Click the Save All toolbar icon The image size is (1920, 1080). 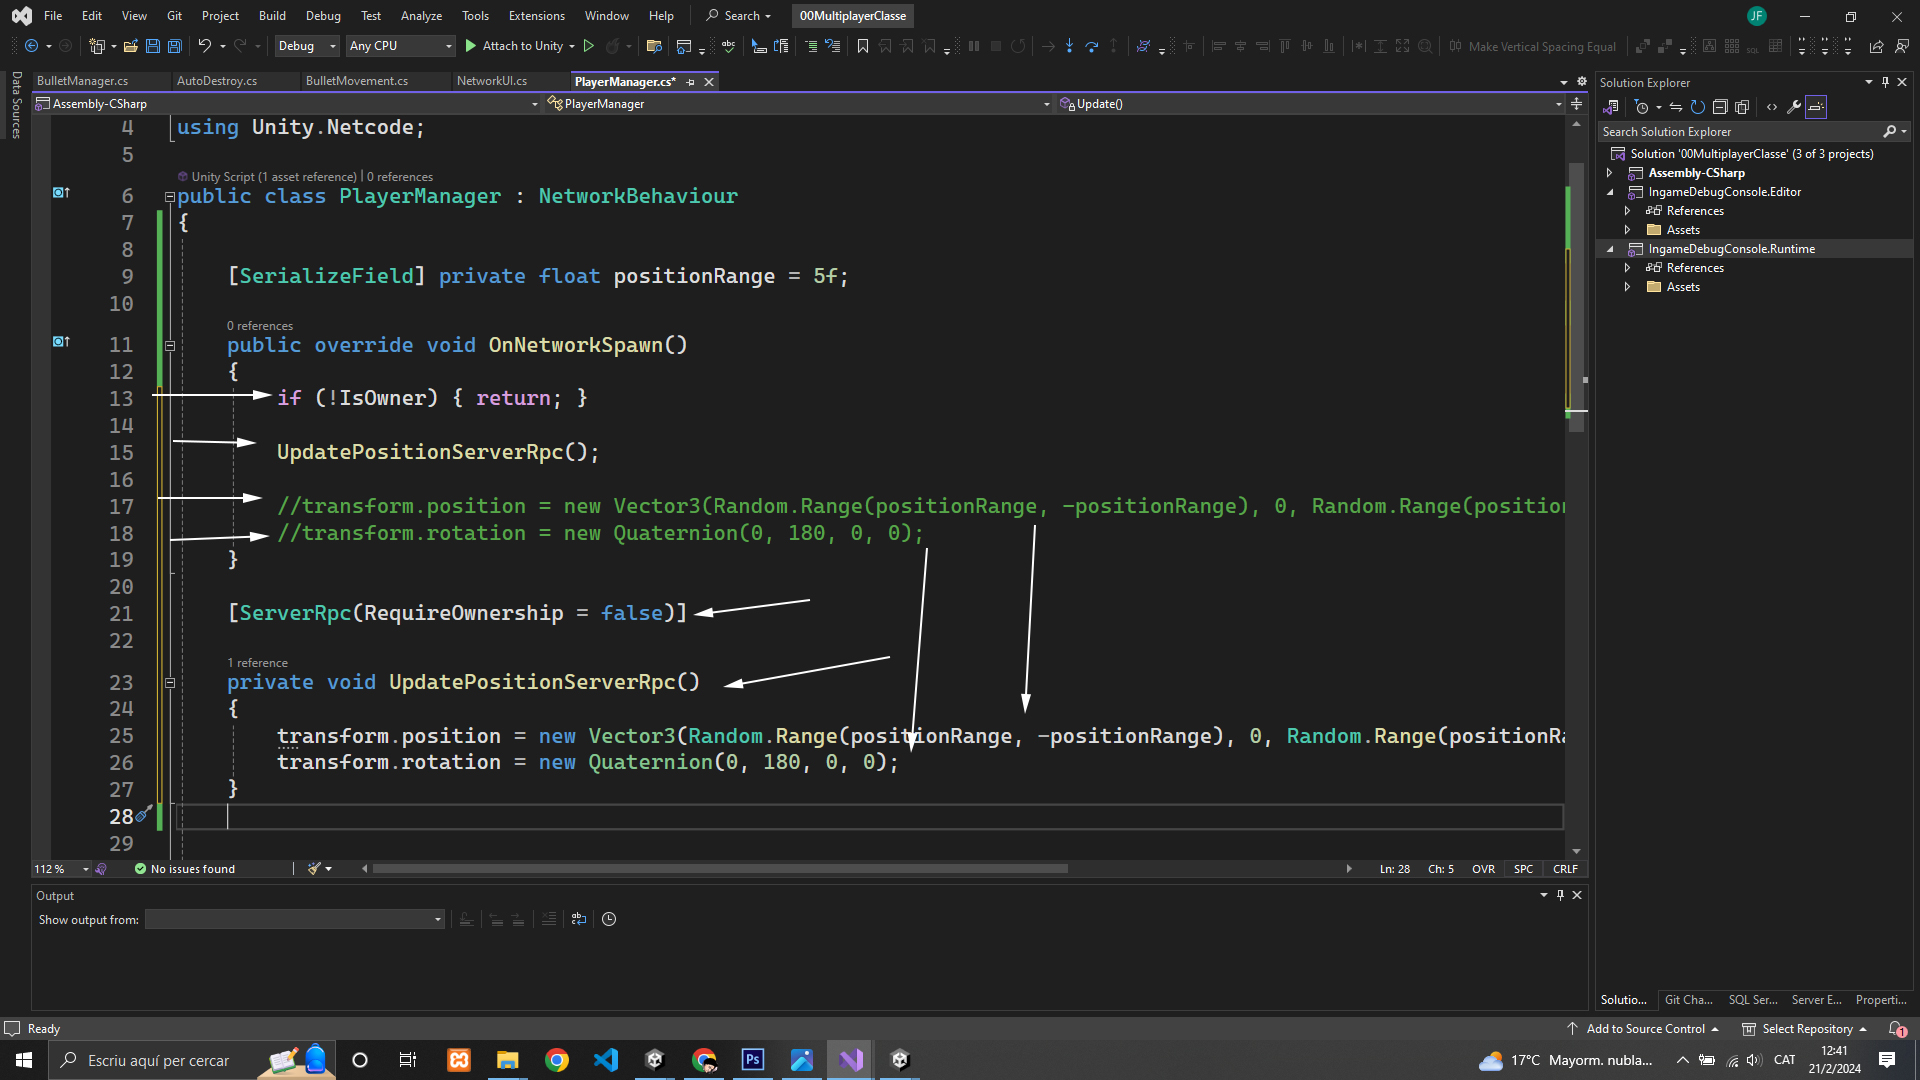(x=174, y=46)
